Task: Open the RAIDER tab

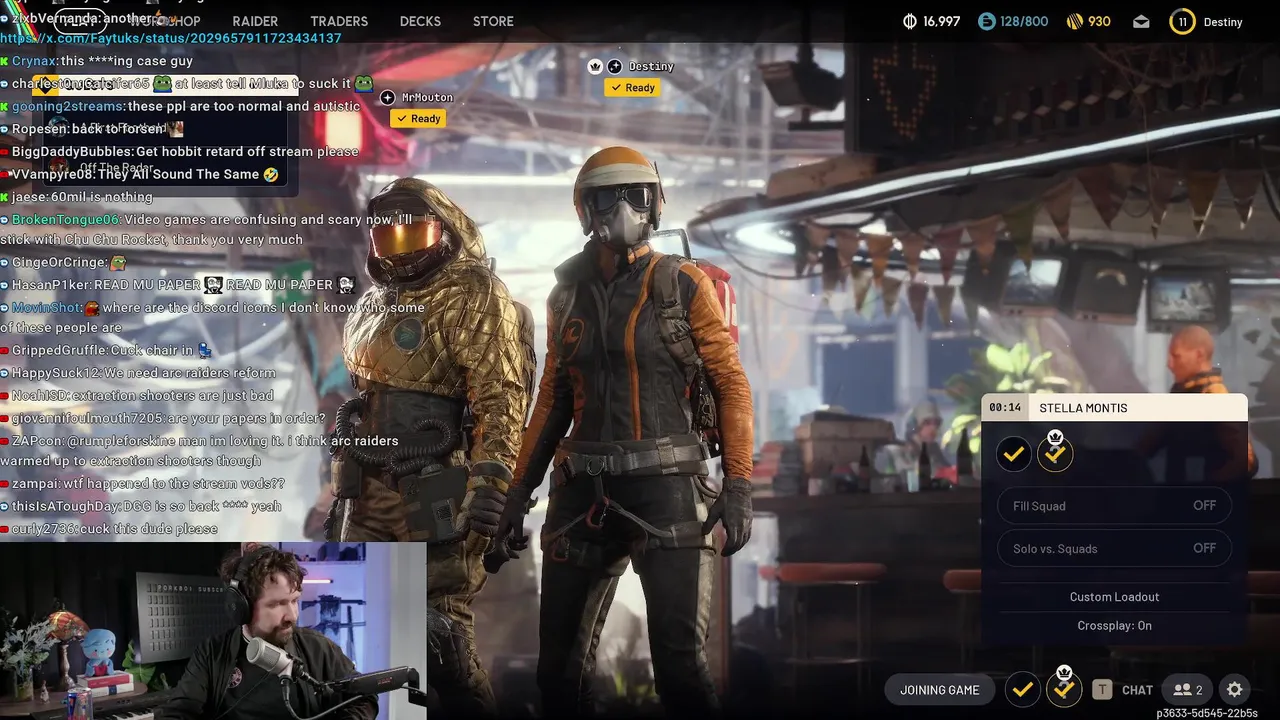Action: pos(255,21)
